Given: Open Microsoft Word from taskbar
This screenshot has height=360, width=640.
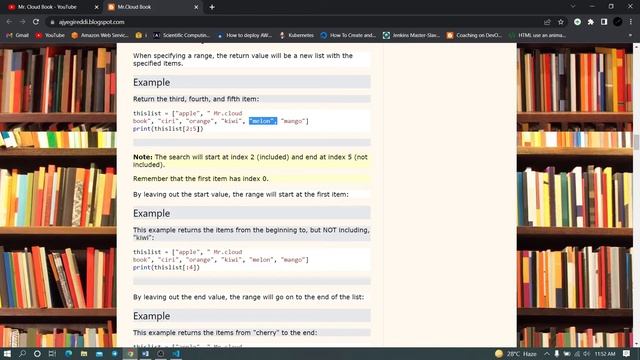Looking at the screenshot, I should click(x=145, y=353).
